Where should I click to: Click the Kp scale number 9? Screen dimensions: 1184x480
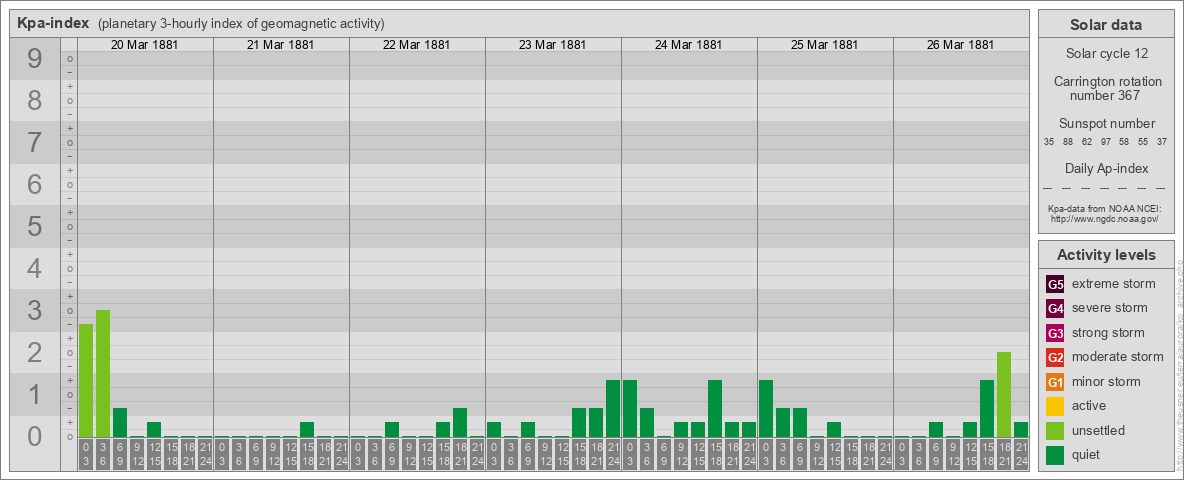tap(35, 59)
